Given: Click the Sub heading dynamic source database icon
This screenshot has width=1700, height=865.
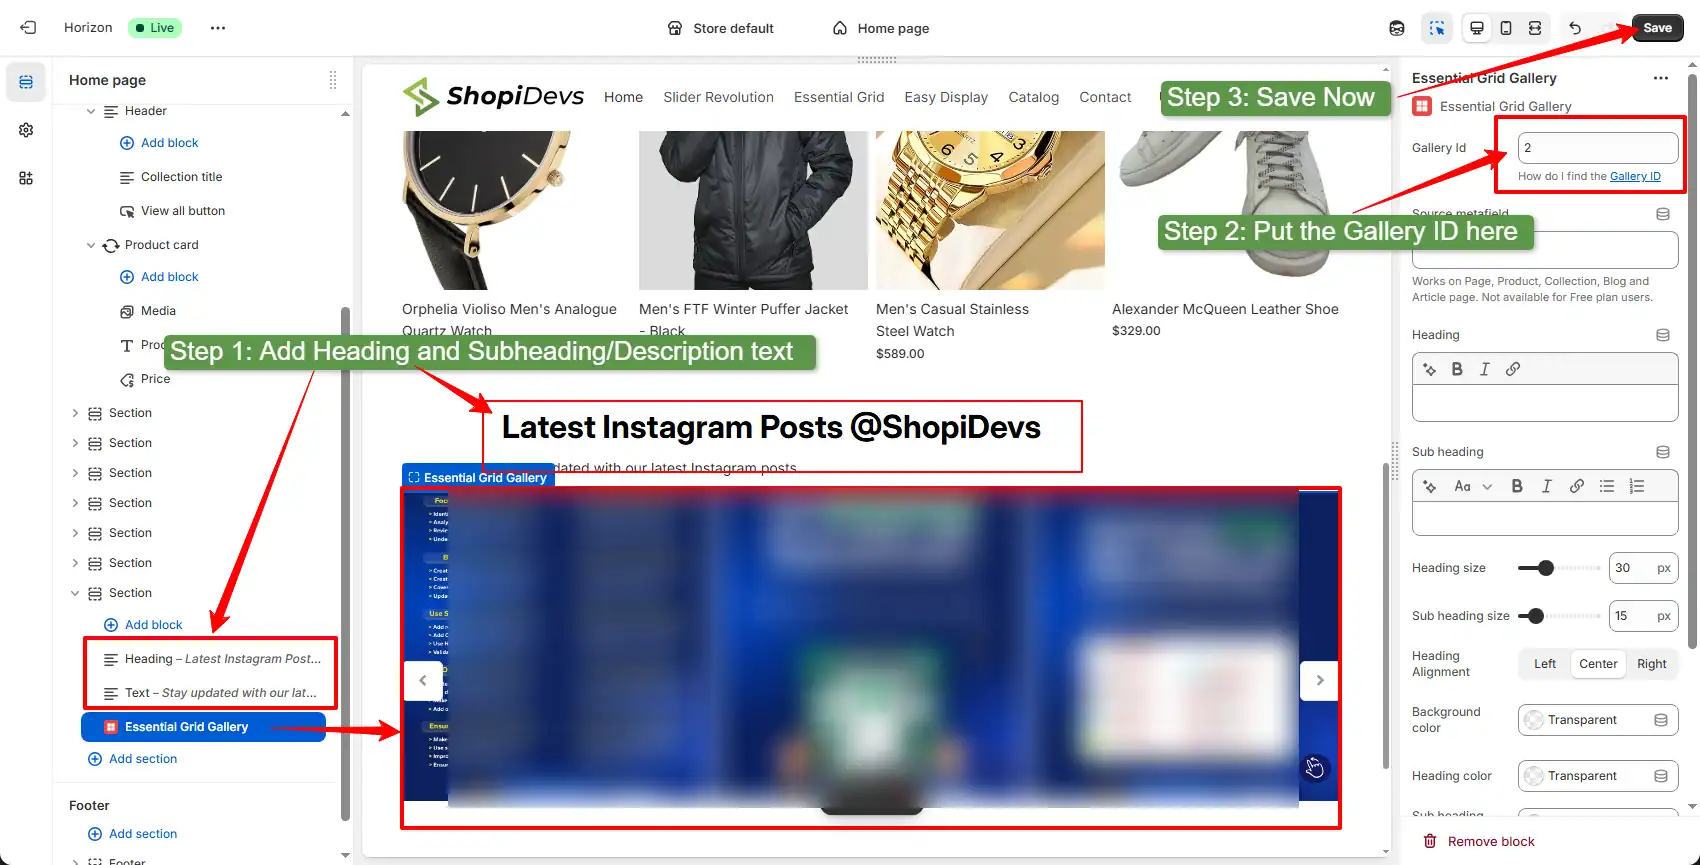Looking at the screenshot, I should coord(1663,452).
